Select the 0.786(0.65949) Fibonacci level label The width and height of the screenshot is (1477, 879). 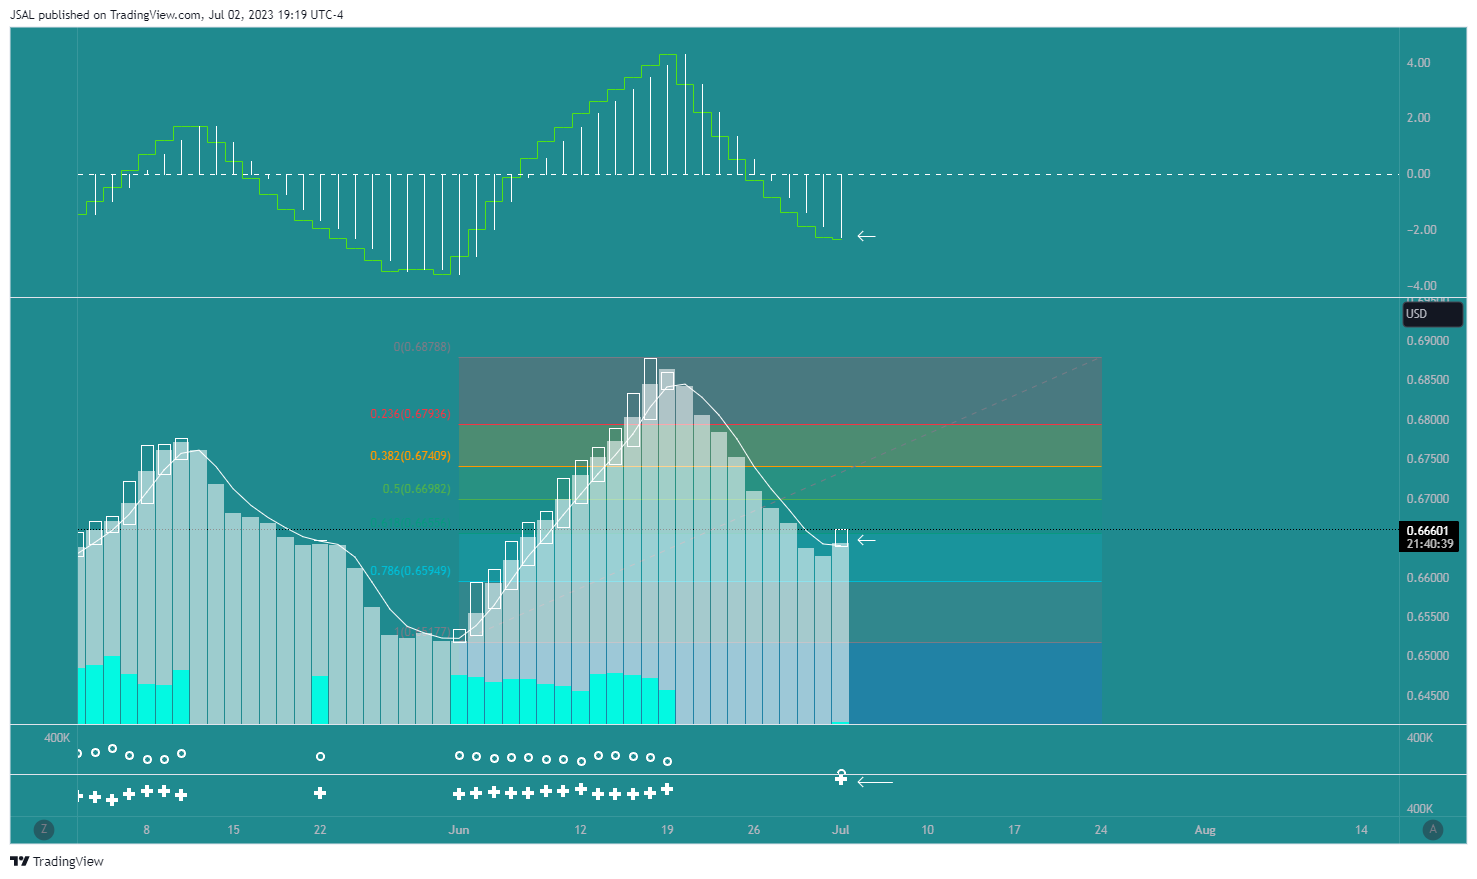click(x=410, y=571)
